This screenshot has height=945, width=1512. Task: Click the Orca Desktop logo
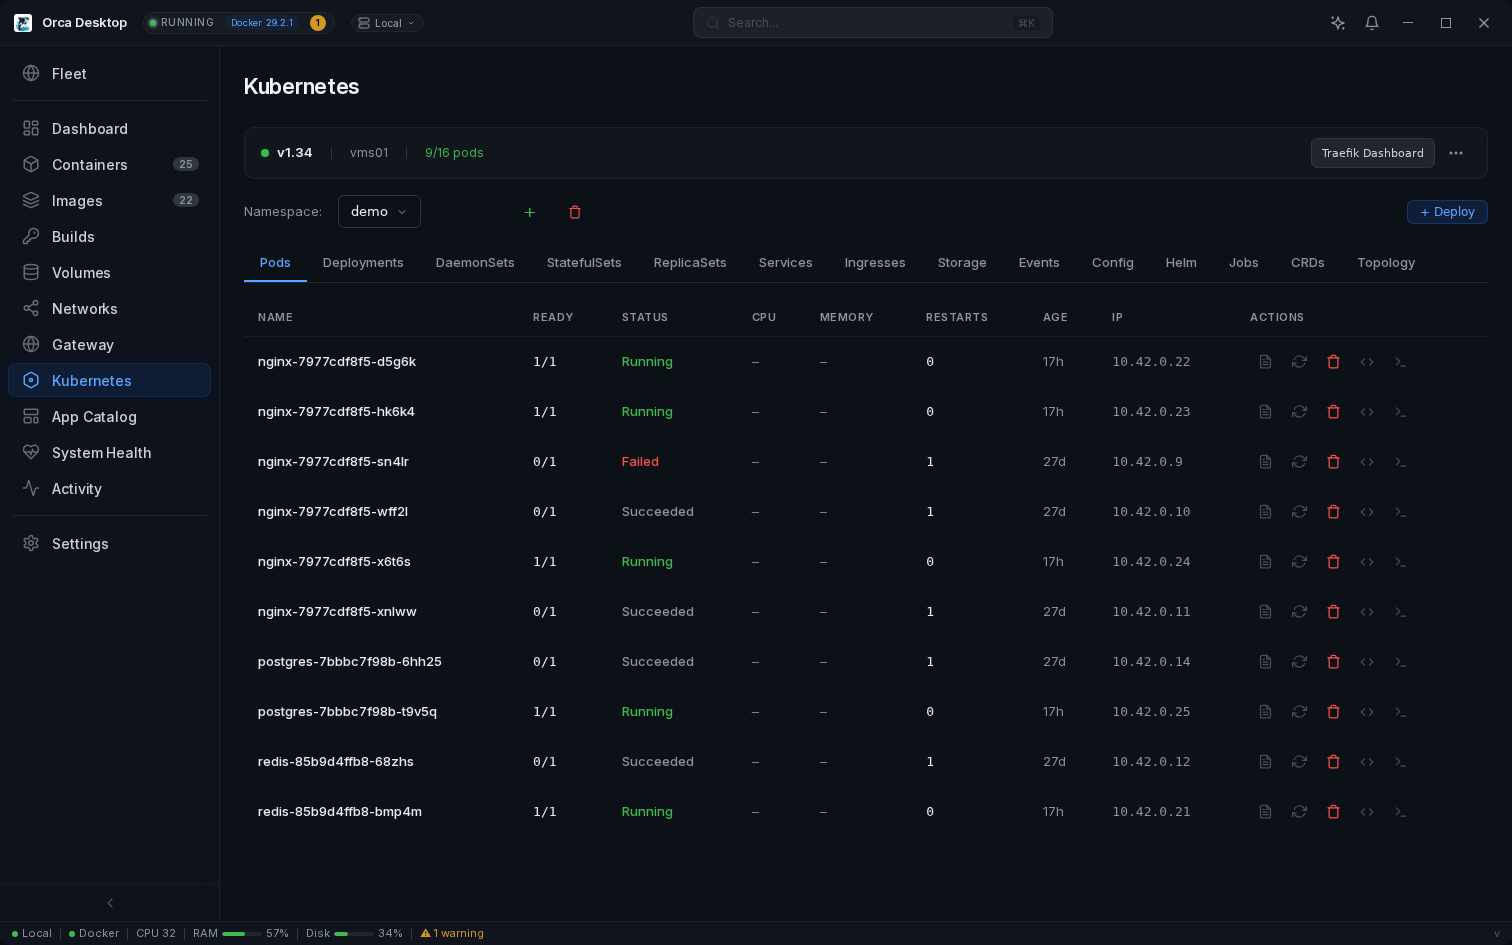tap(23, 23)
